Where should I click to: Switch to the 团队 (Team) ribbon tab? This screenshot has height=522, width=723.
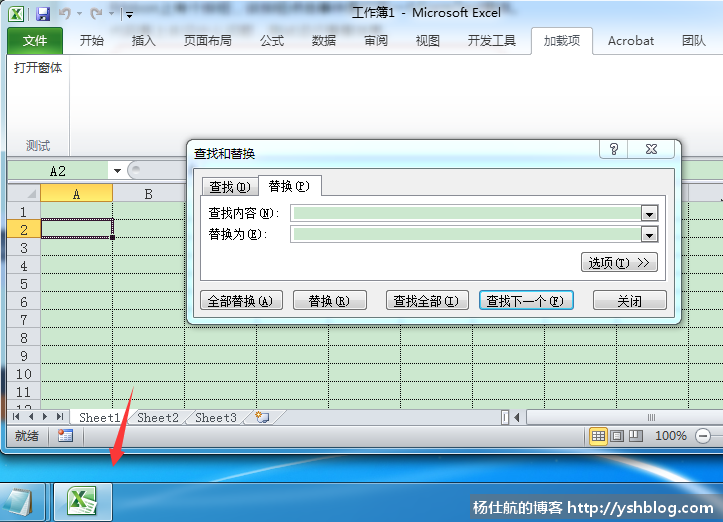693,41
